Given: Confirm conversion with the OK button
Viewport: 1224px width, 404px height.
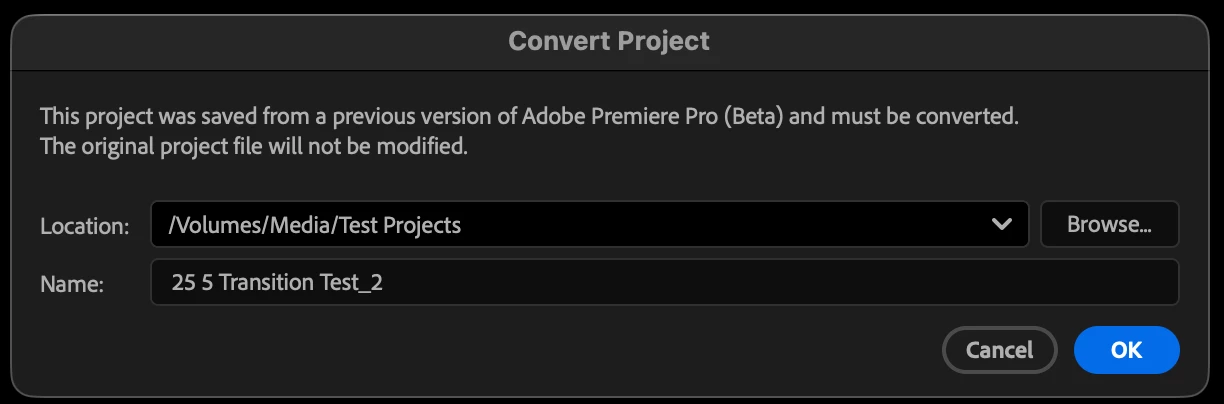Looking at the screenshot, I should point(1126,350).
